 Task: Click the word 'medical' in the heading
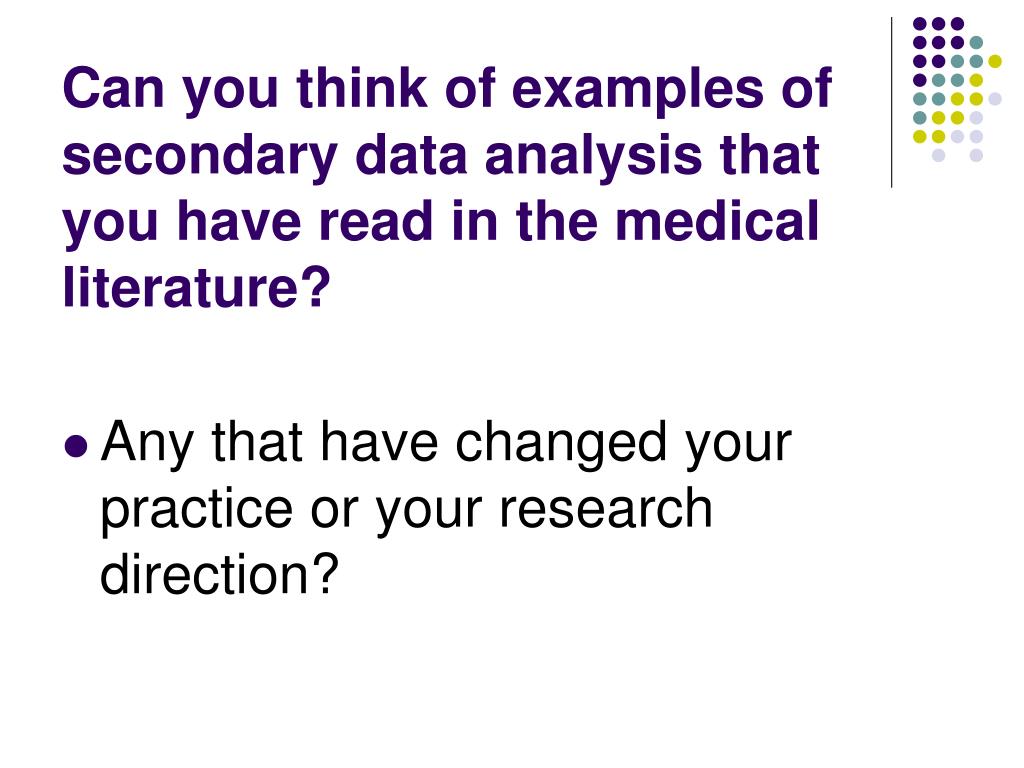click(x=716, y=220)
